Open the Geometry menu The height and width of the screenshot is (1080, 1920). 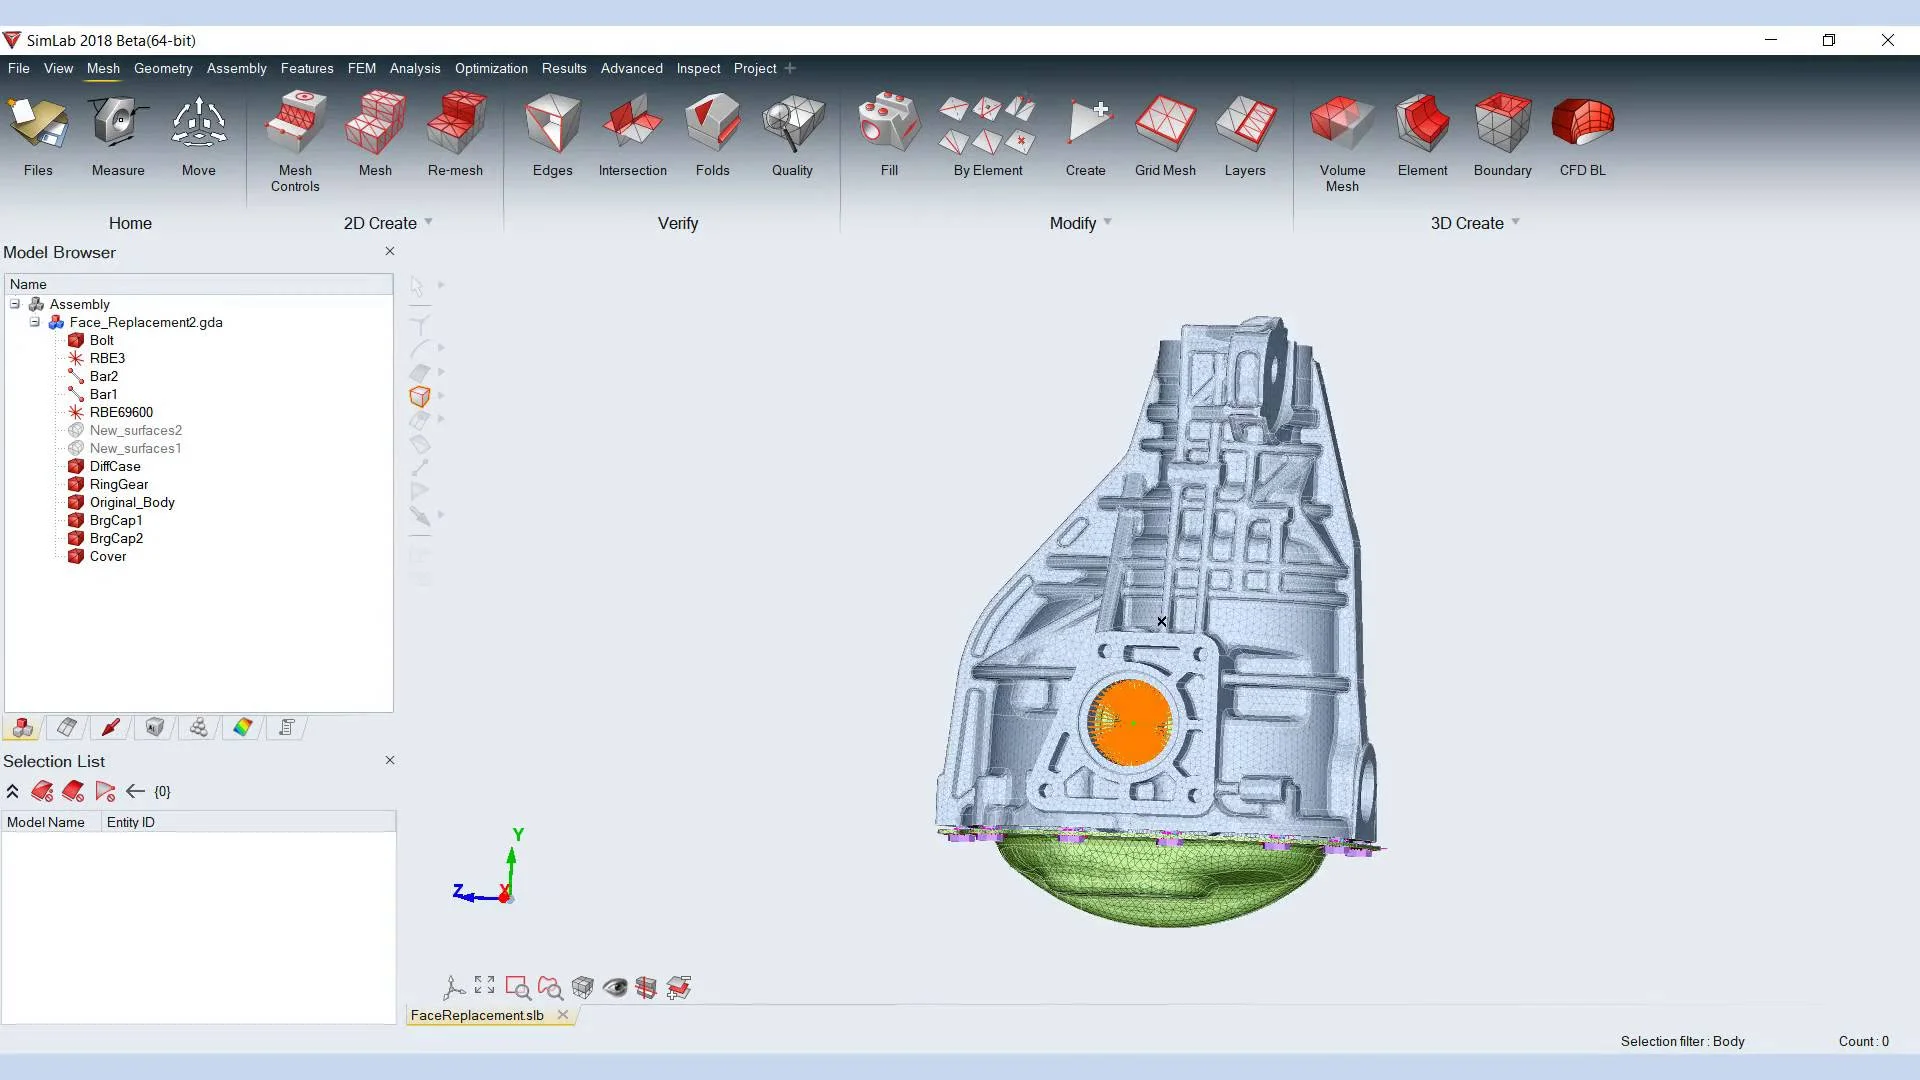coord(163,68)
